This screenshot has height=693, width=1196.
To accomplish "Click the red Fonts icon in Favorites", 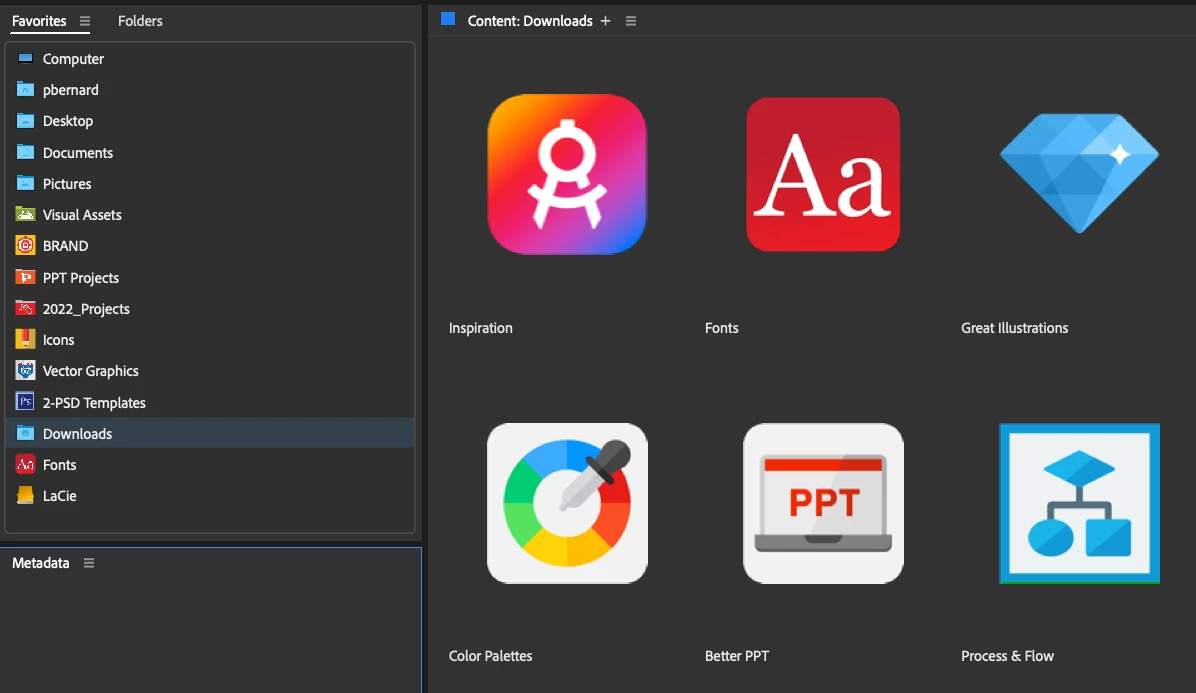I will click(25, 464).
